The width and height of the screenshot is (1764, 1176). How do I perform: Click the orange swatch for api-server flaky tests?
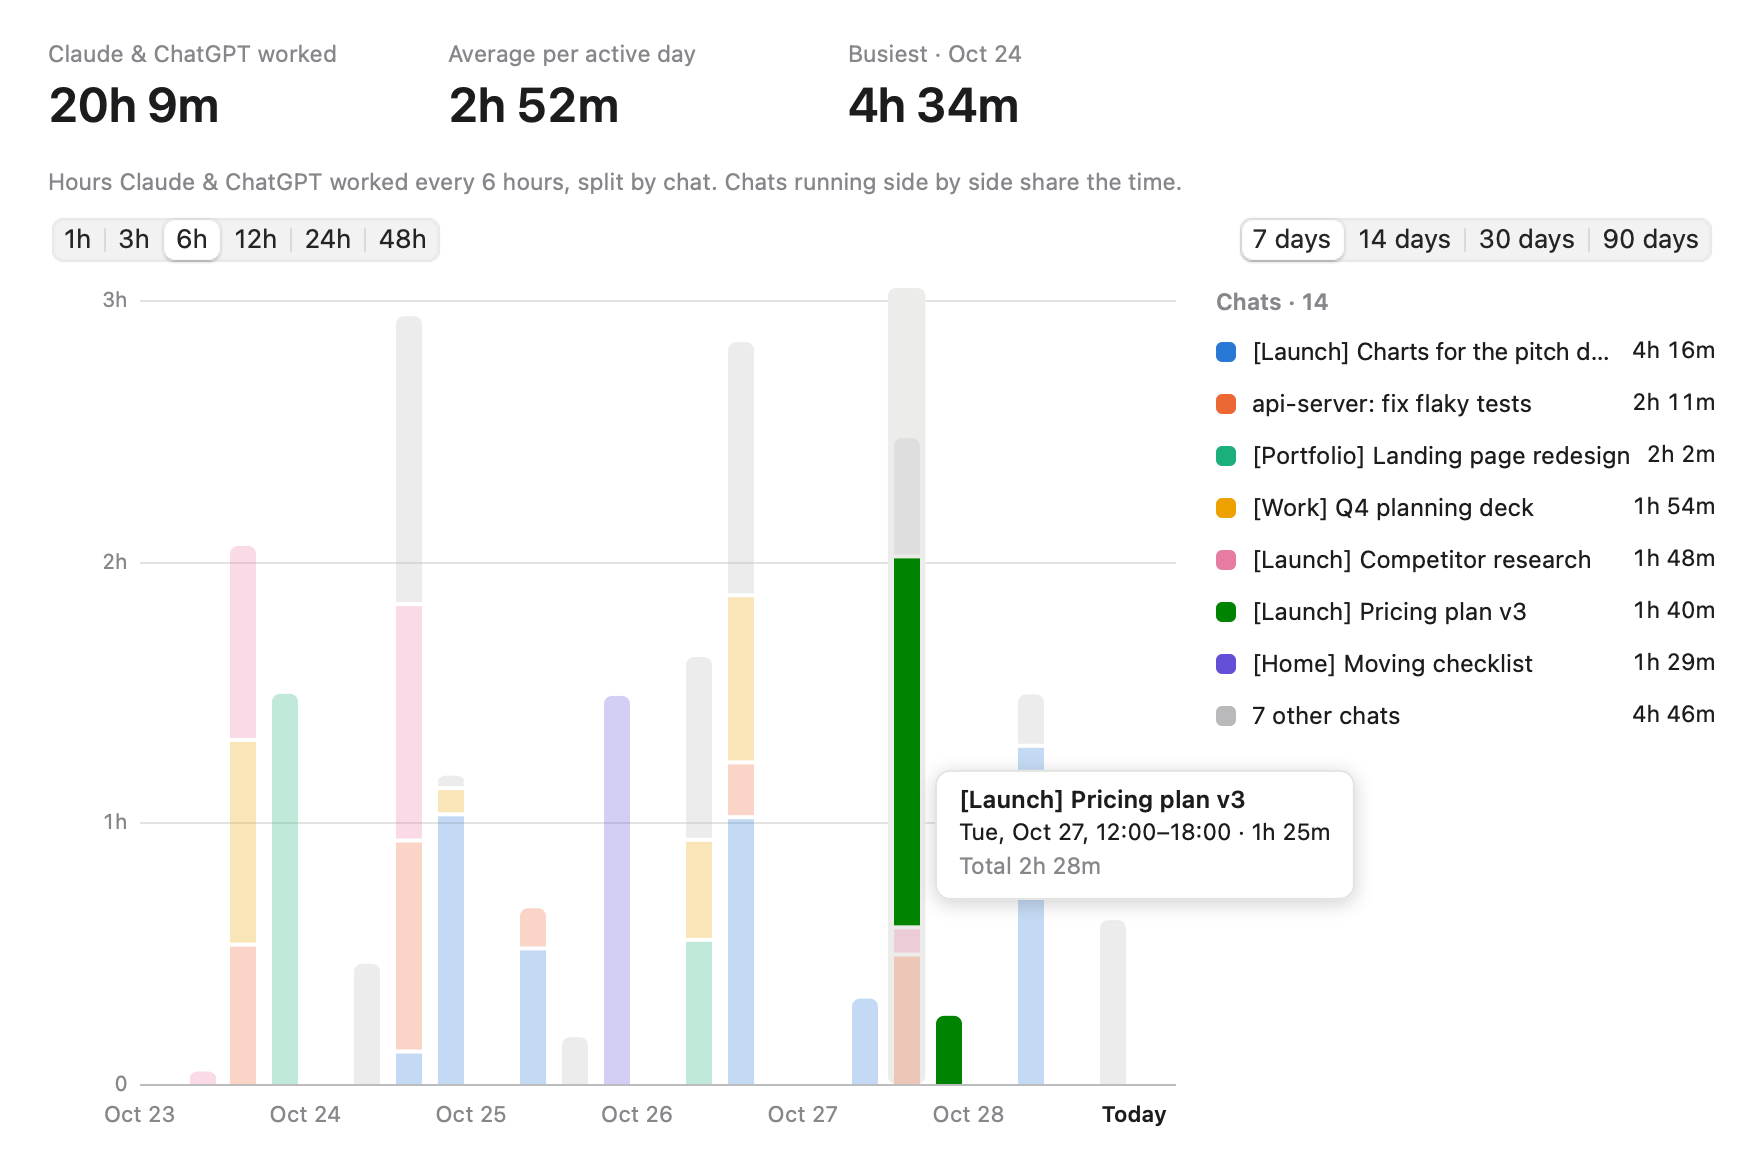click(x=1226, y=404)
